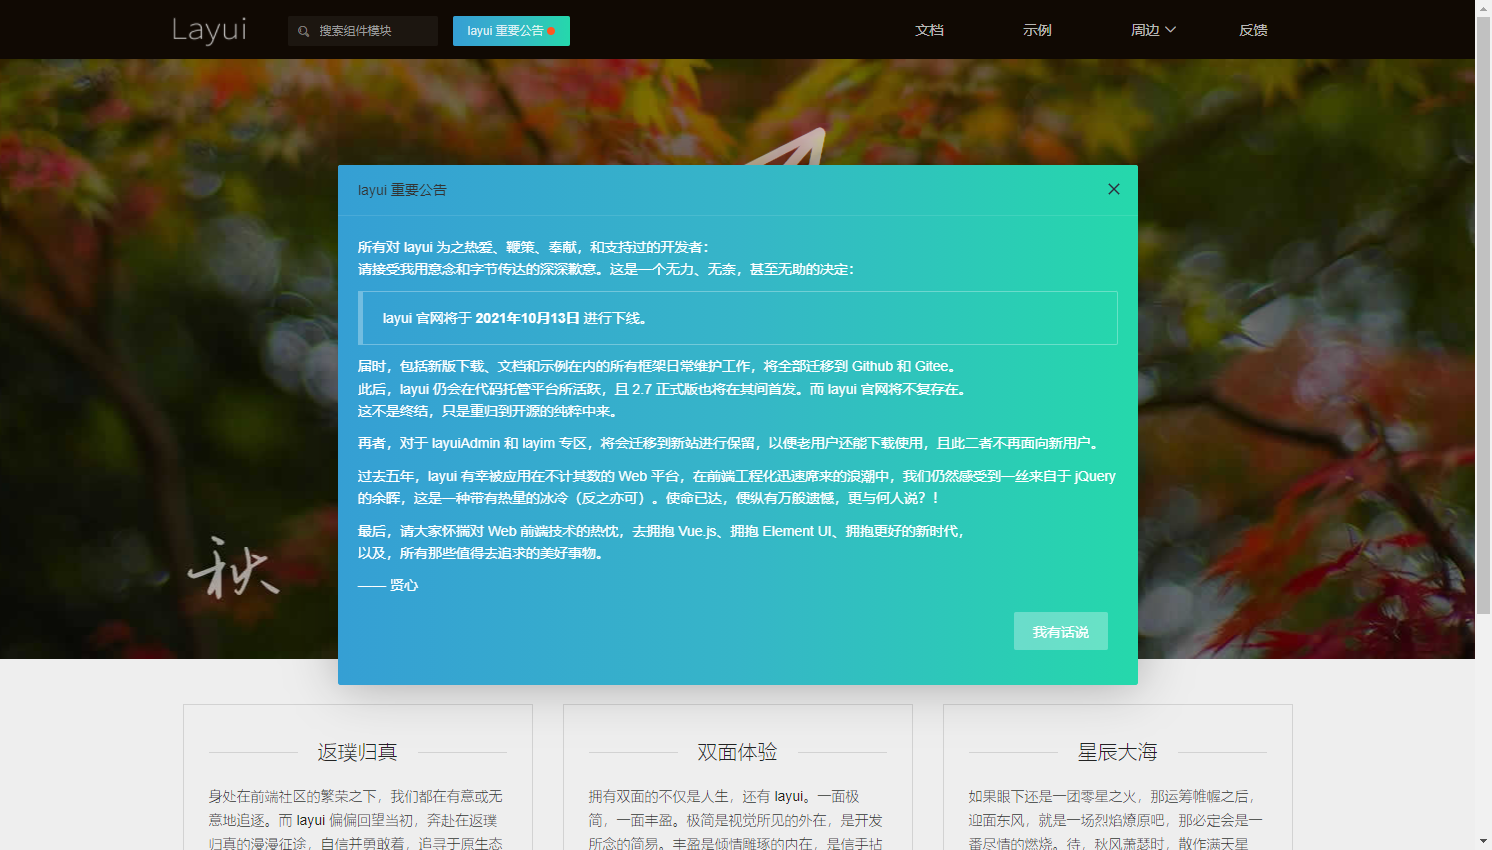Click the layui 重要公告 button

tap(511, 31)
